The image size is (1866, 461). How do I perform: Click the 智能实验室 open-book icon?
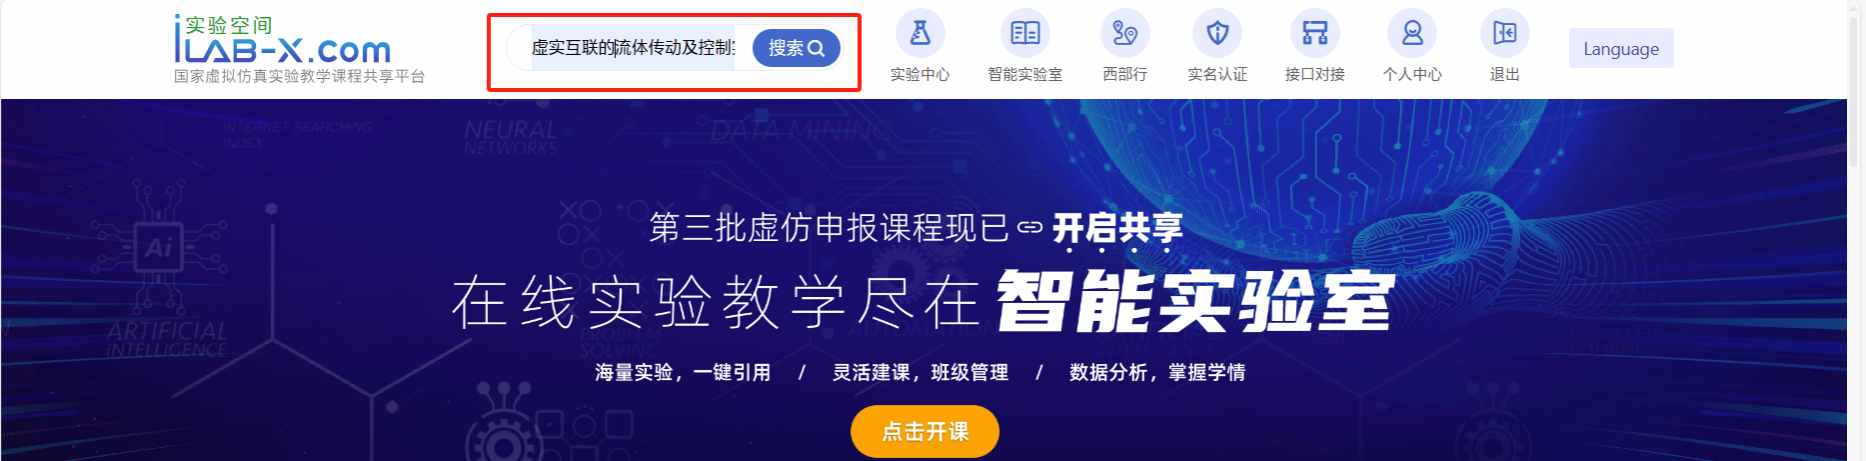tap(1025, 33)
